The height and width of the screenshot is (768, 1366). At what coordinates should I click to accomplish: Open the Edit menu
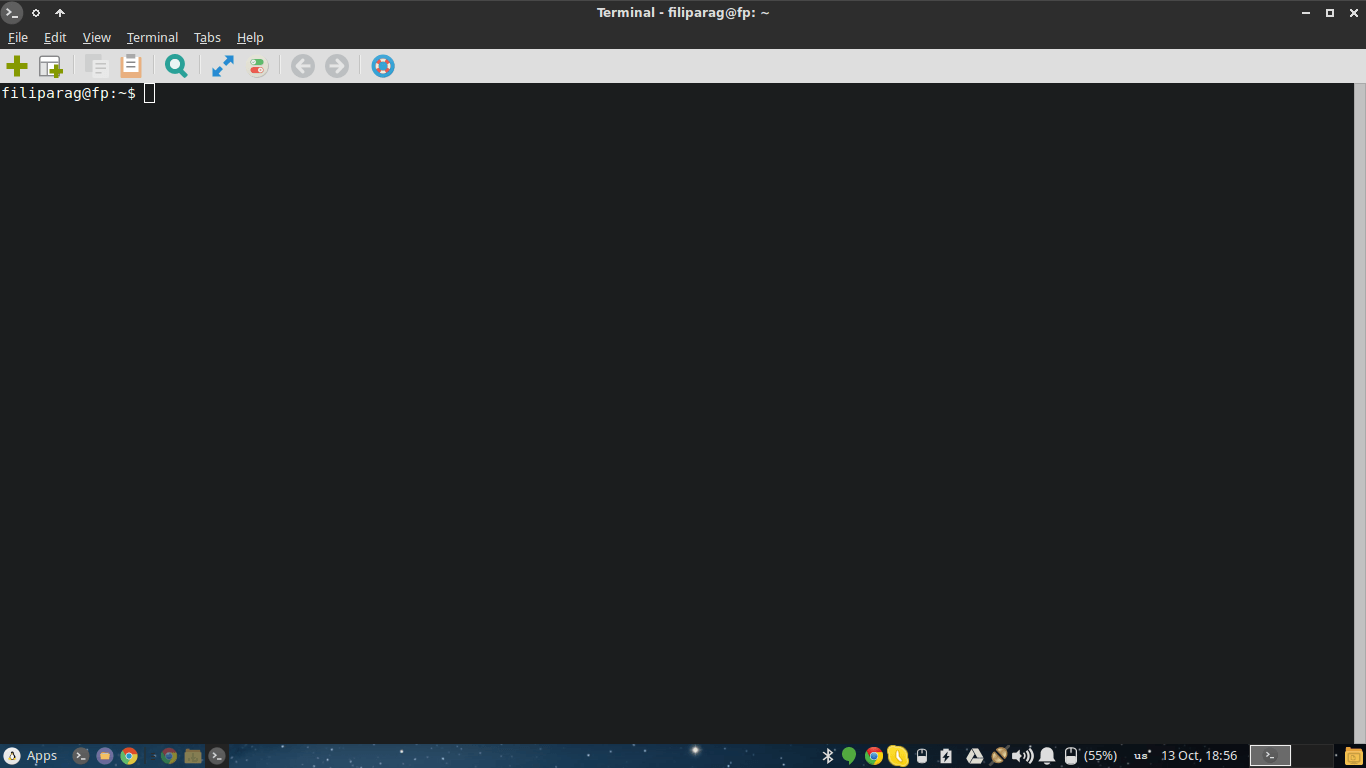pos(55,37)
